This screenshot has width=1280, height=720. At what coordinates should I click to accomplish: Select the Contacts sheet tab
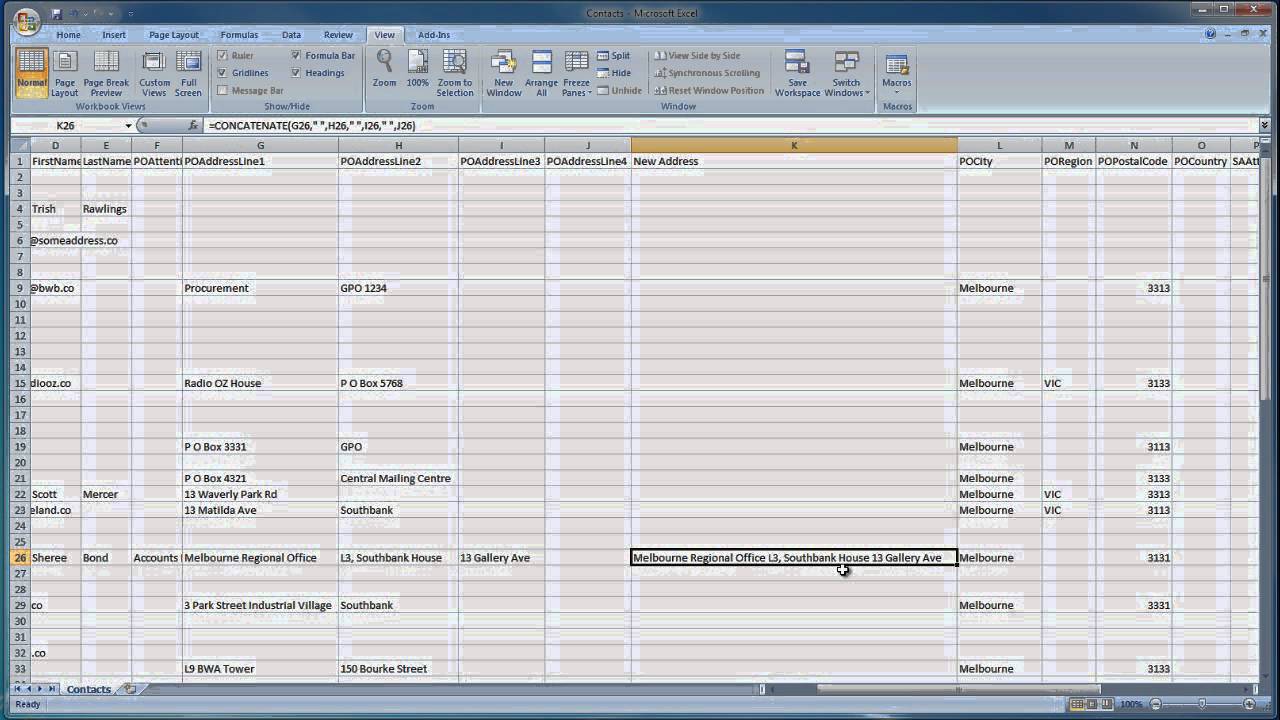click(89, 689)
